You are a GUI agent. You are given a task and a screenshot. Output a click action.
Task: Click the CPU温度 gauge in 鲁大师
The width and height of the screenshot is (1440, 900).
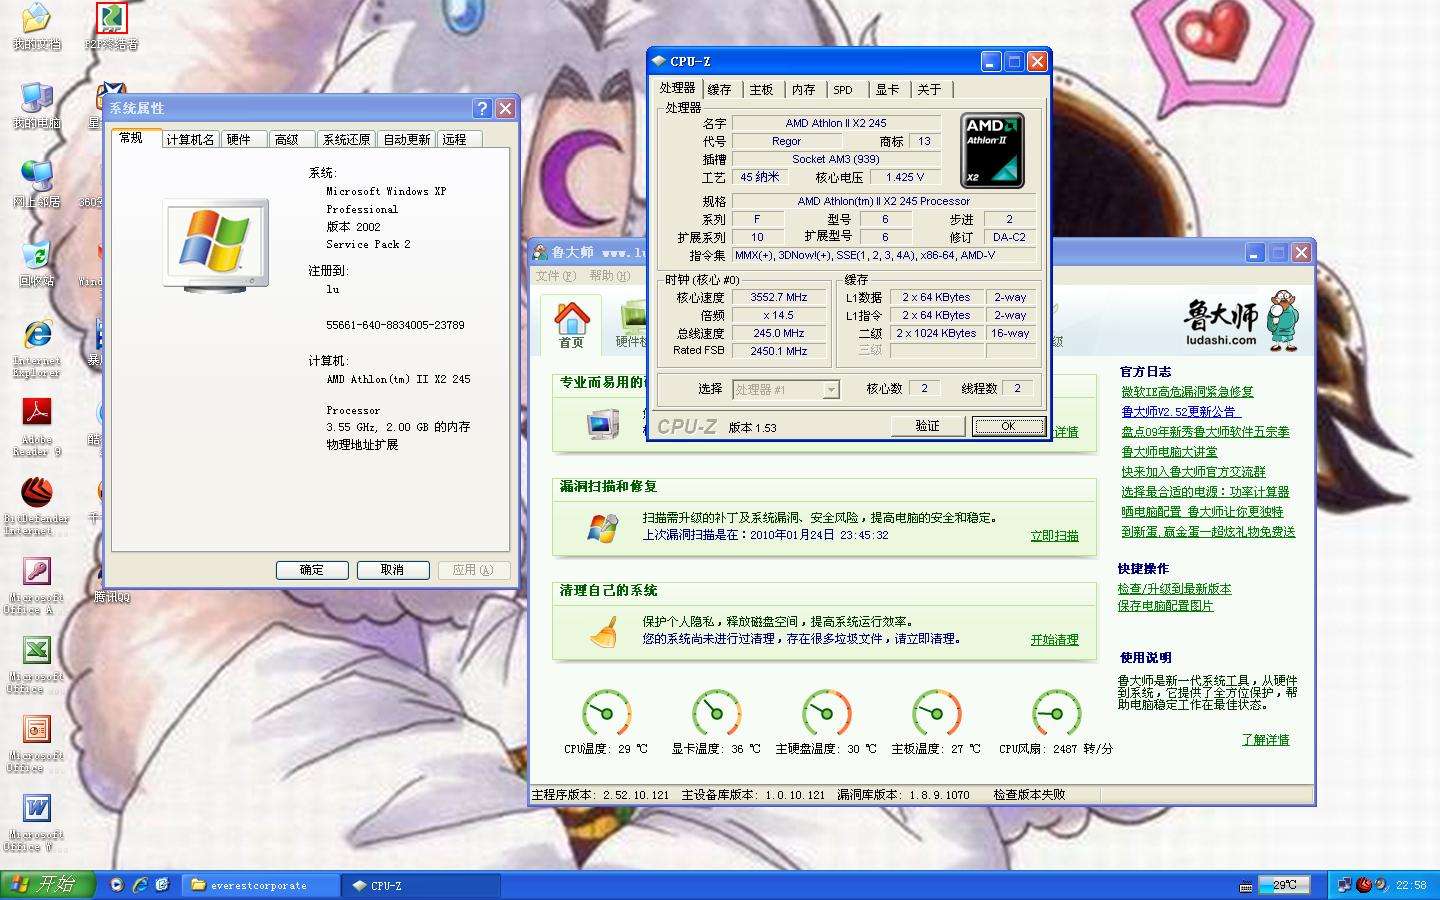pyautogui.click(x=606, y=714)
